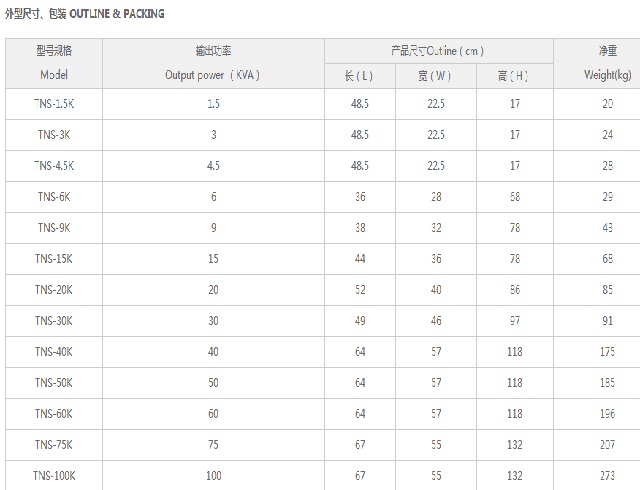This screenshot has height=490, width=640.
Task: Click the TNS-40K row label
Action: coord(54,352)
